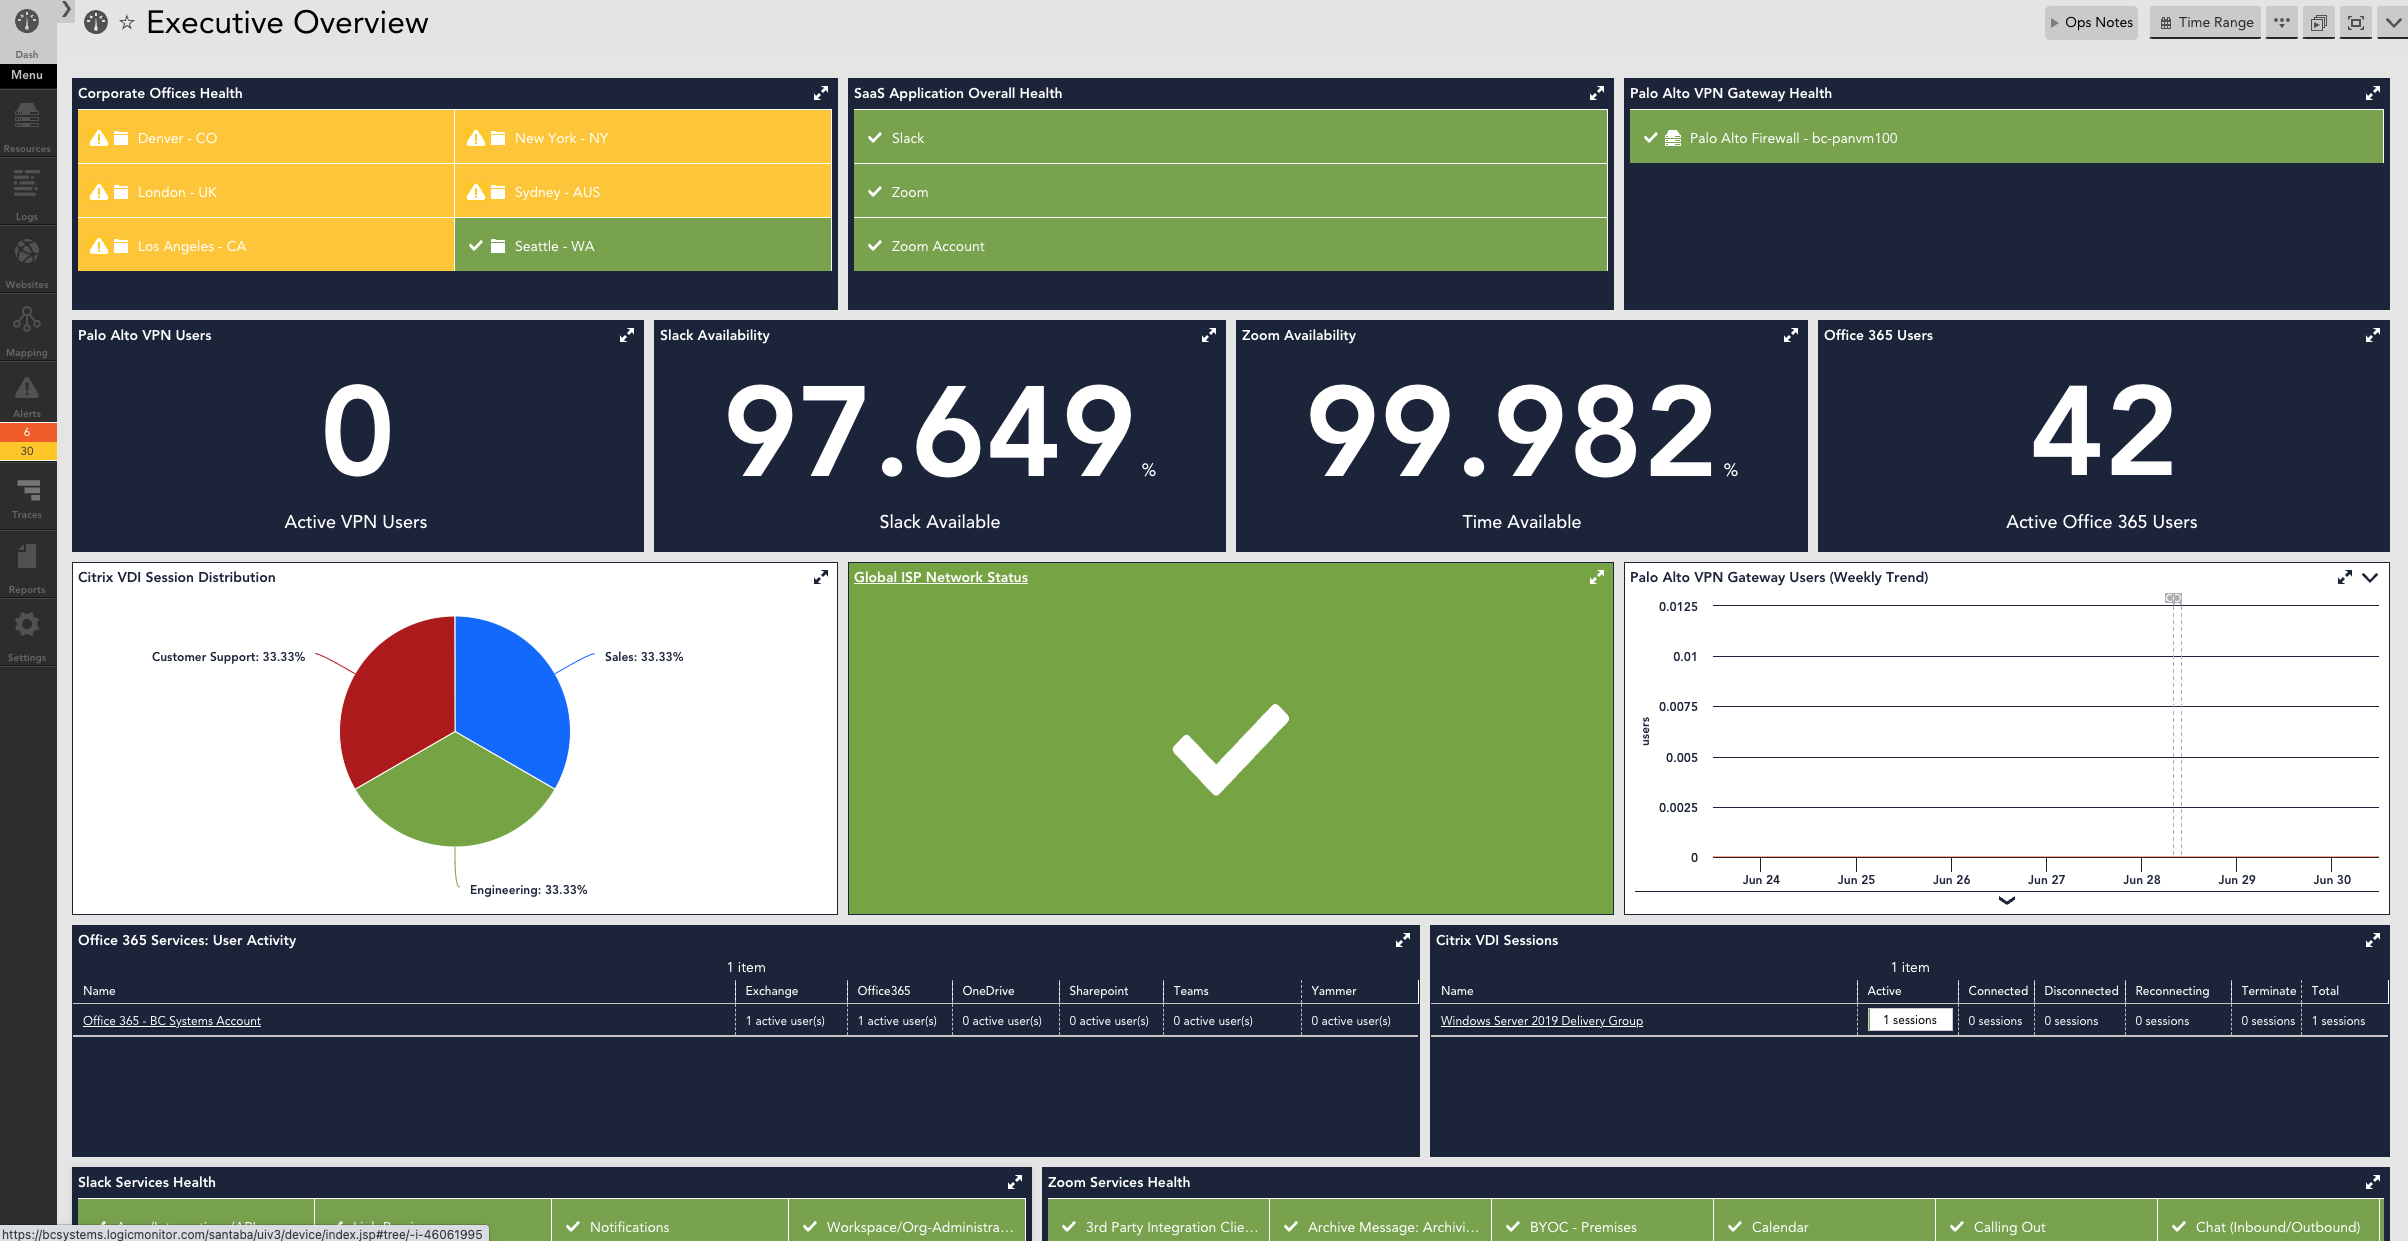
Task: Click the dashboard icon beside the title
Action: pos(96,22)
